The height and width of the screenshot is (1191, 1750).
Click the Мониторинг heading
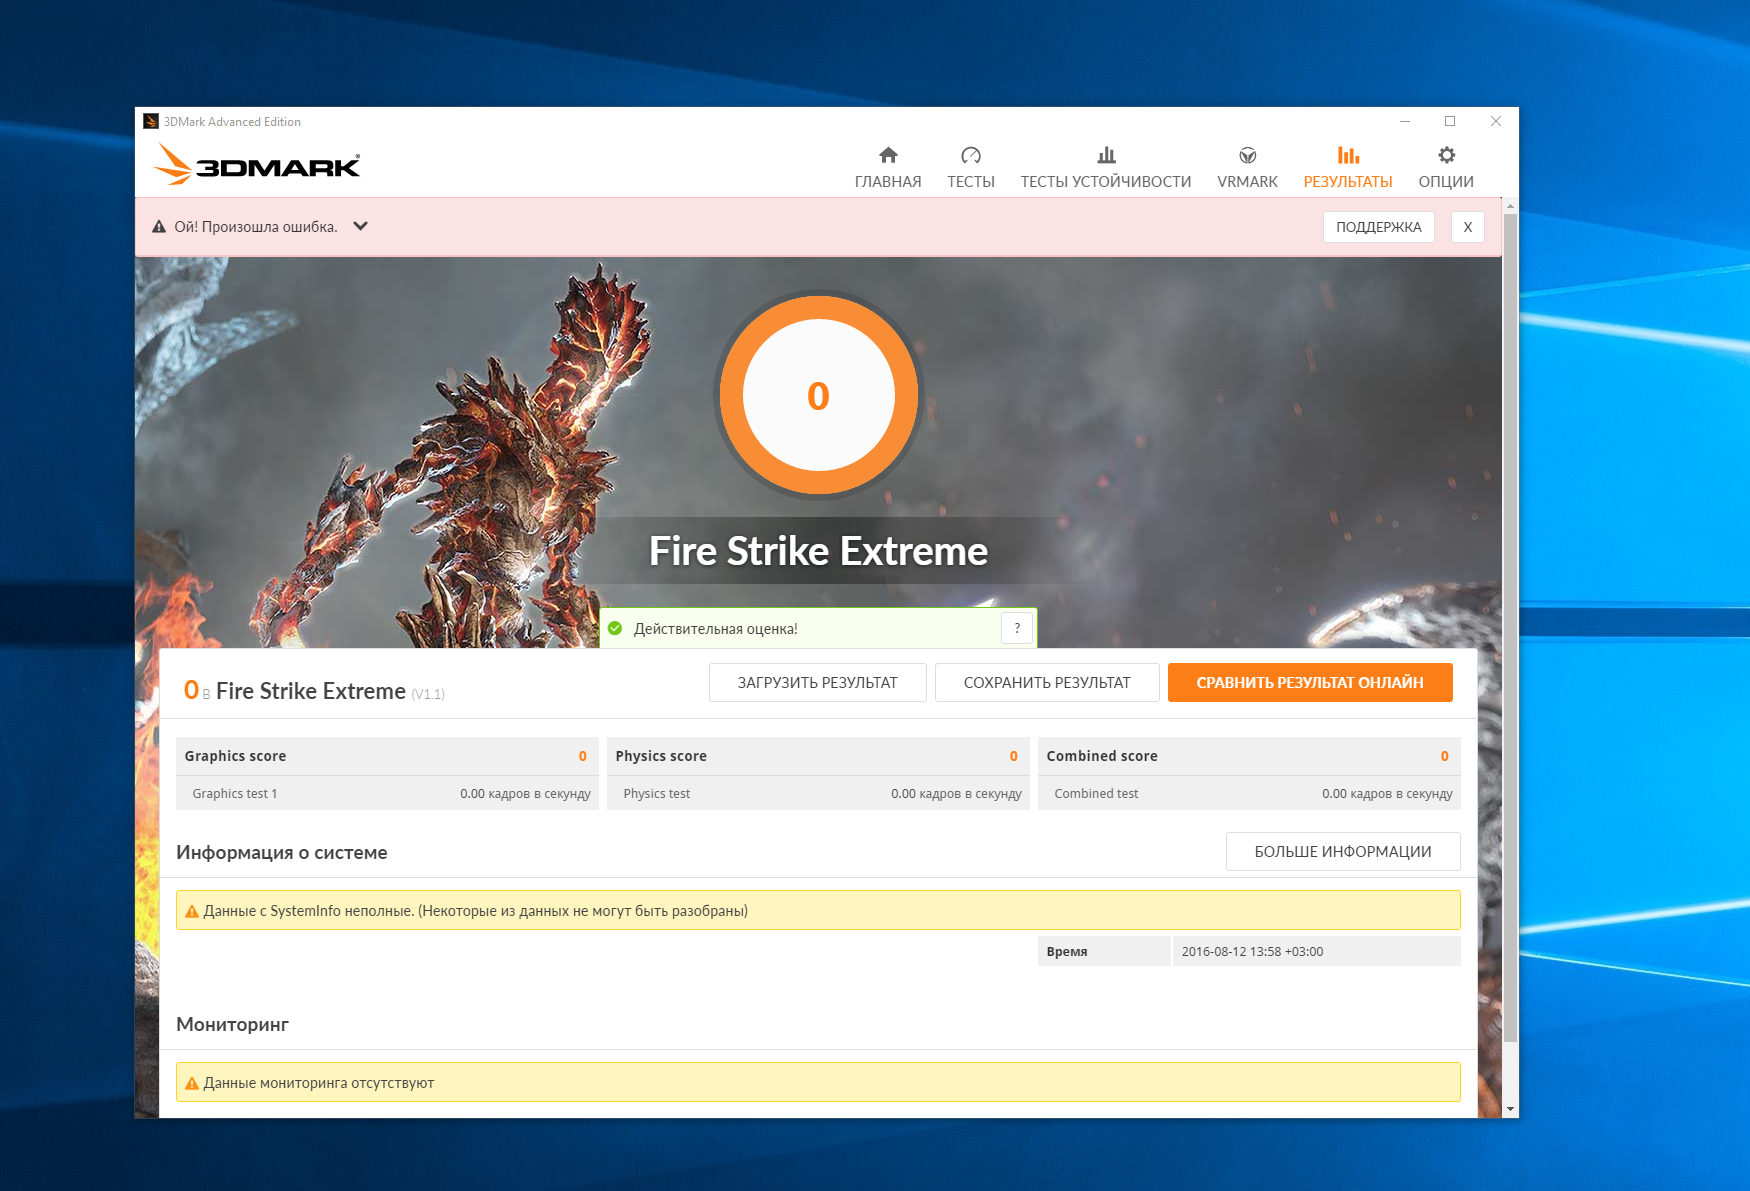click(232, 1025)
